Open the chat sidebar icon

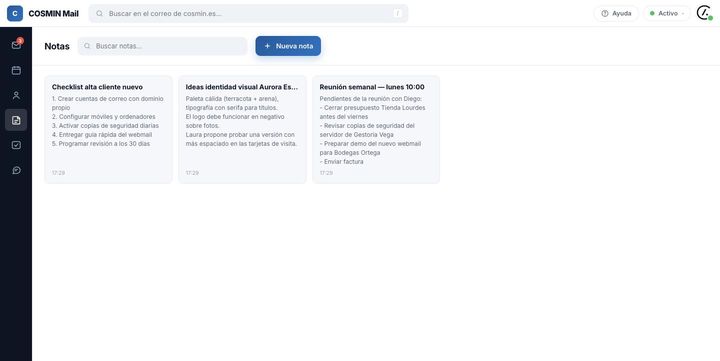point(16,170)
